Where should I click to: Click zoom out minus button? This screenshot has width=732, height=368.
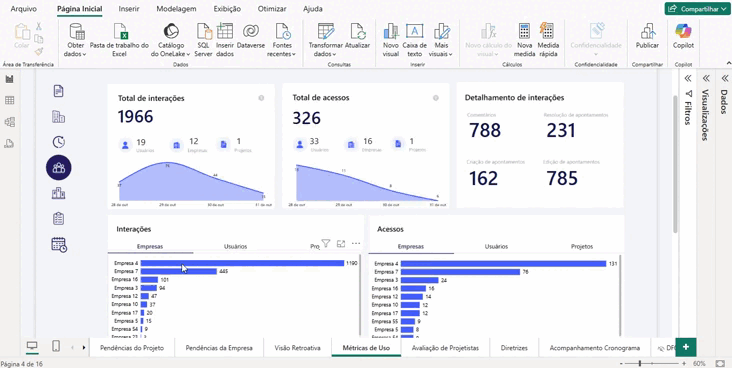pos(622,363)
